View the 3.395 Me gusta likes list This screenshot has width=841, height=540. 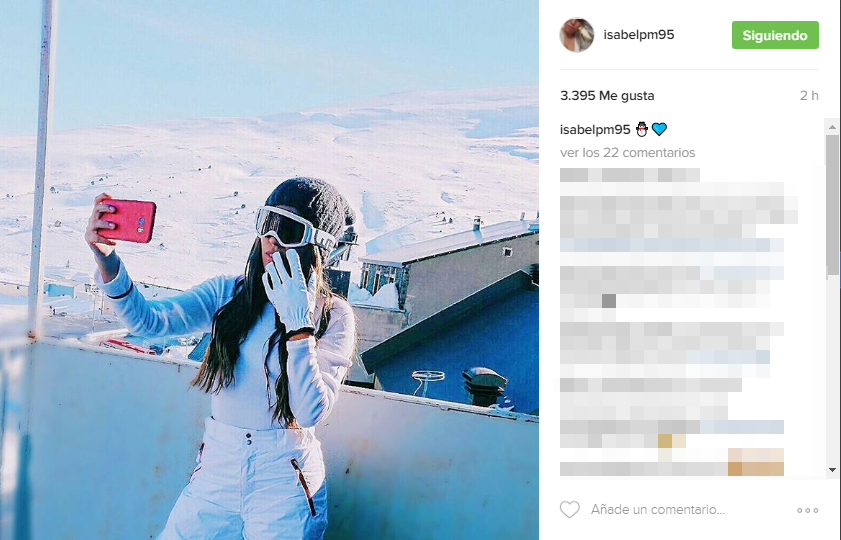pyautogui.click(x=607, y=96)
